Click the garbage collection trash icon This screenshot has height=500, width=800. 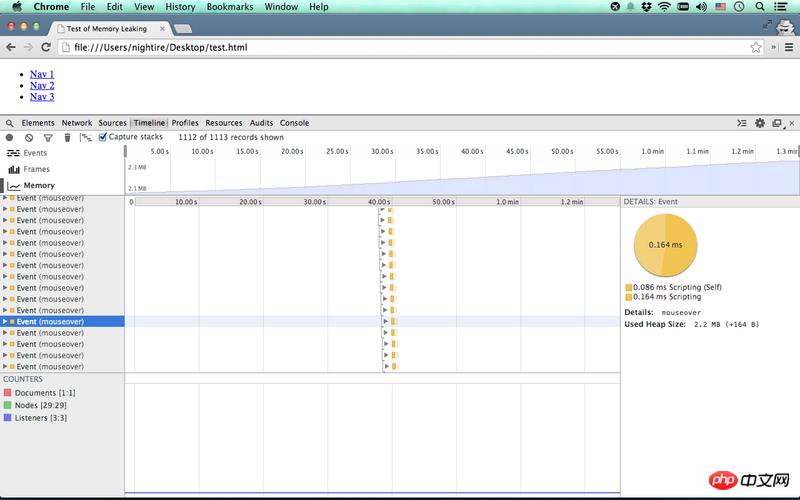[67, 137]
